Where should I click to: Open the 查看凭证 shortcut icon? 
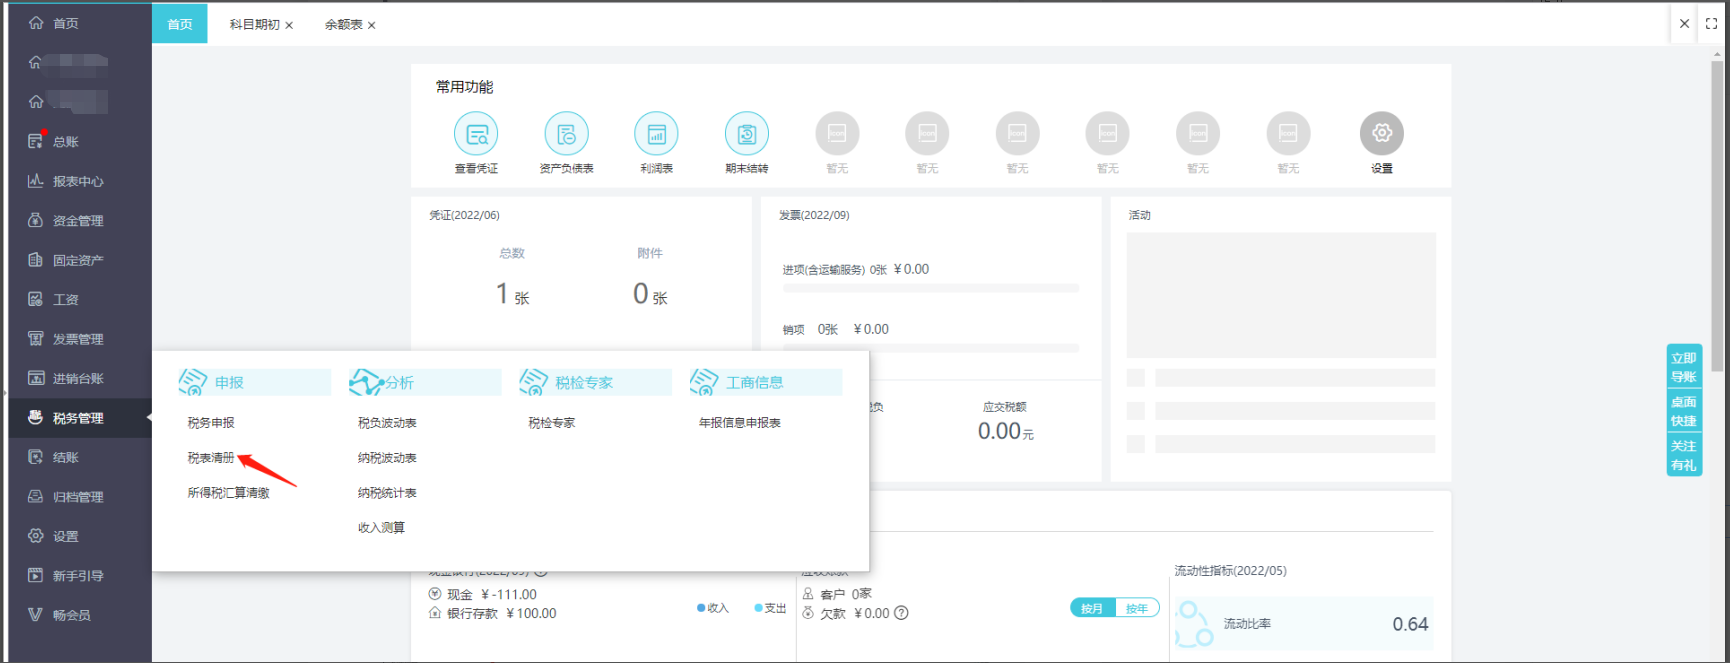pyautogui.click(x=476, y=134)
